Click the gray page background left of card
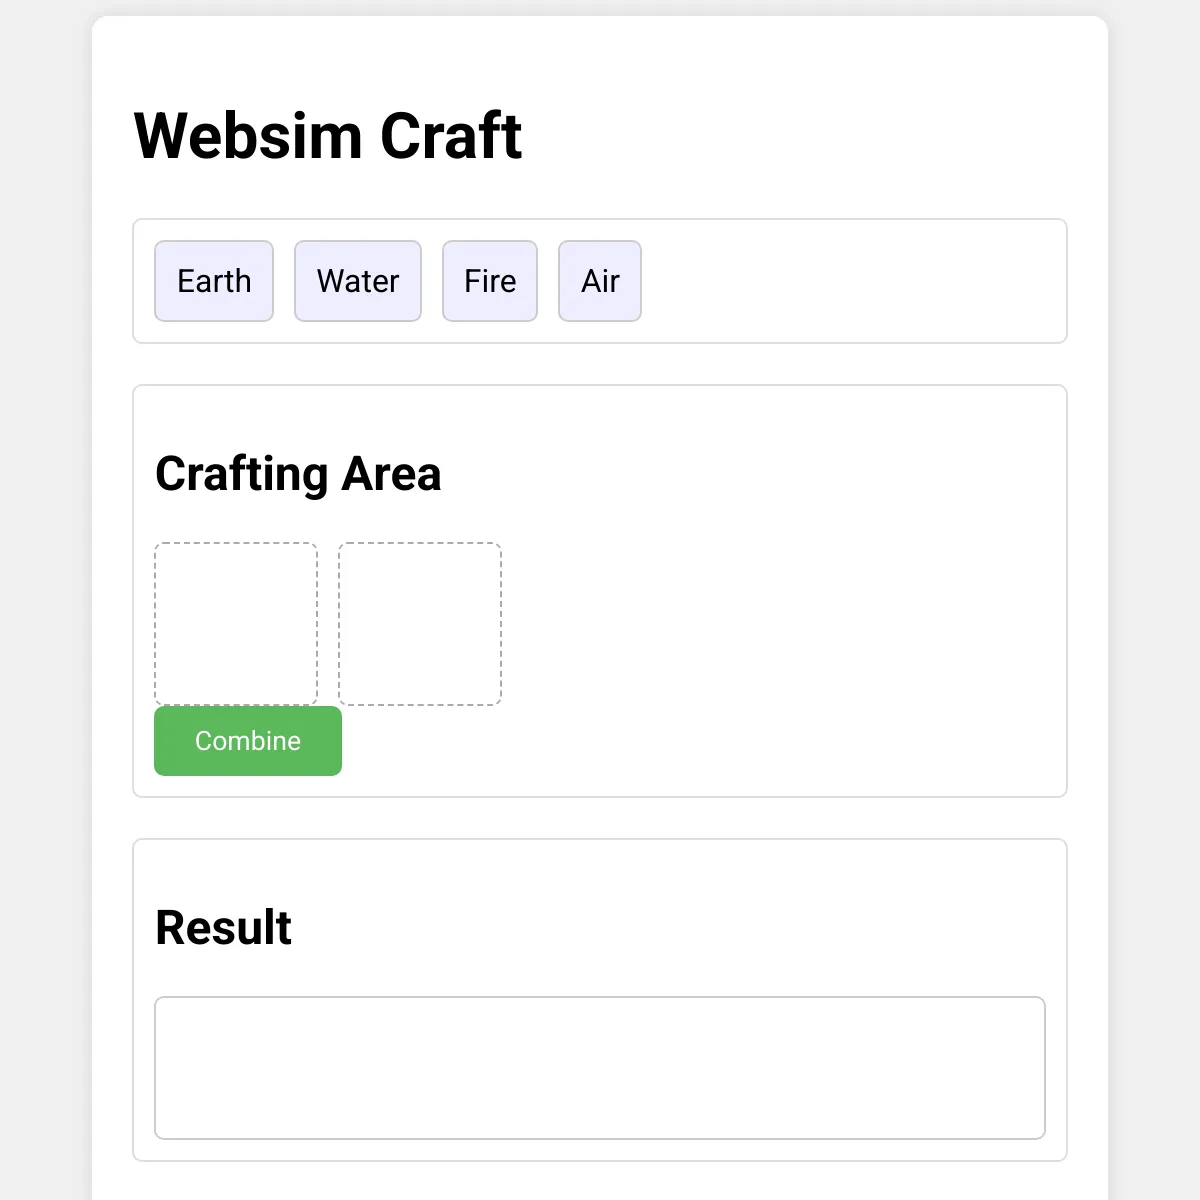Screen dimensions: 1200x1200 point(45,600)
